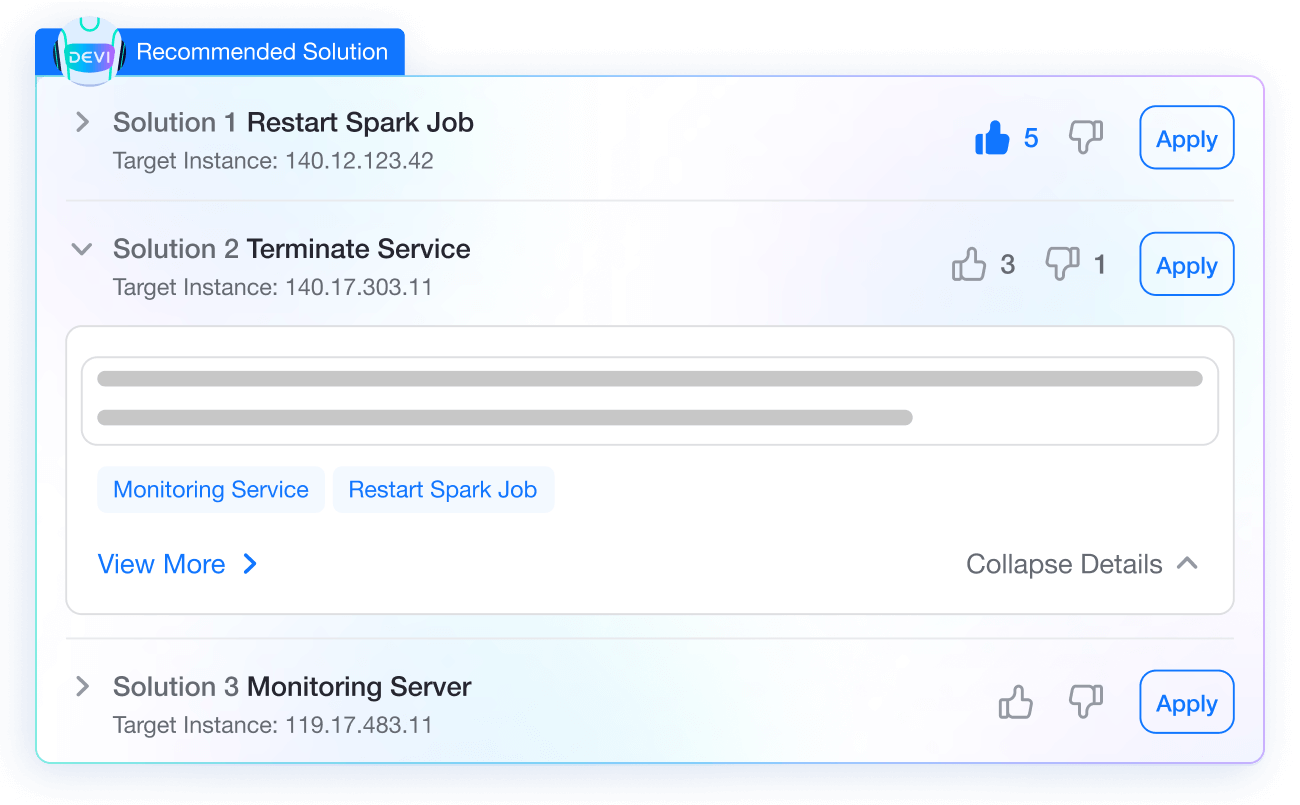The width and height of the screenshot is (1300, 805).
Task: Apply Solution 2 Terminate Service
Action: pos(1186,264)
